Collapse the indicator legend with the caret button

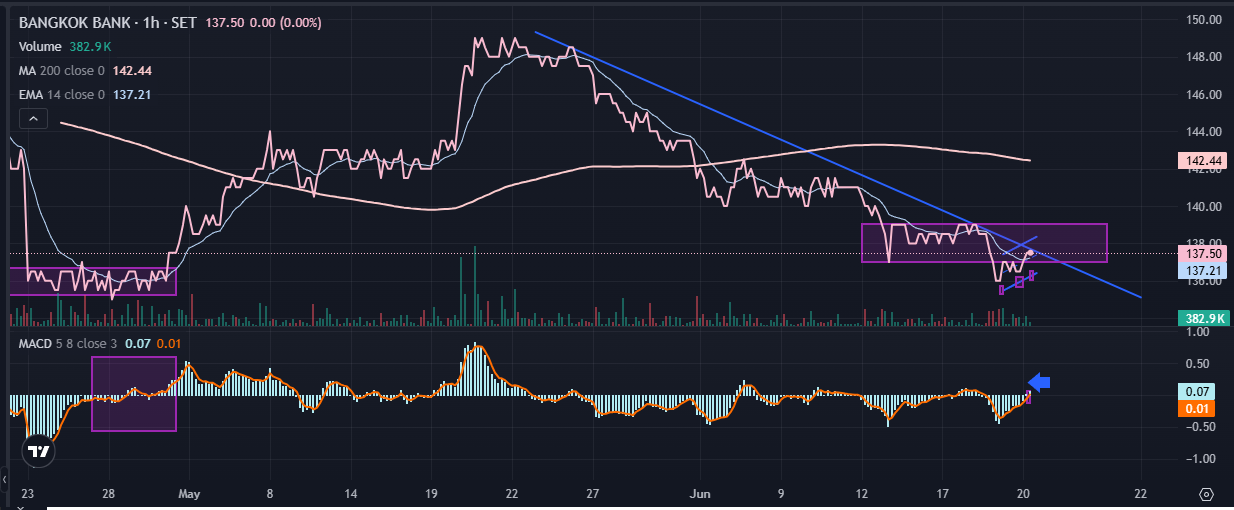tap(33, 119)
